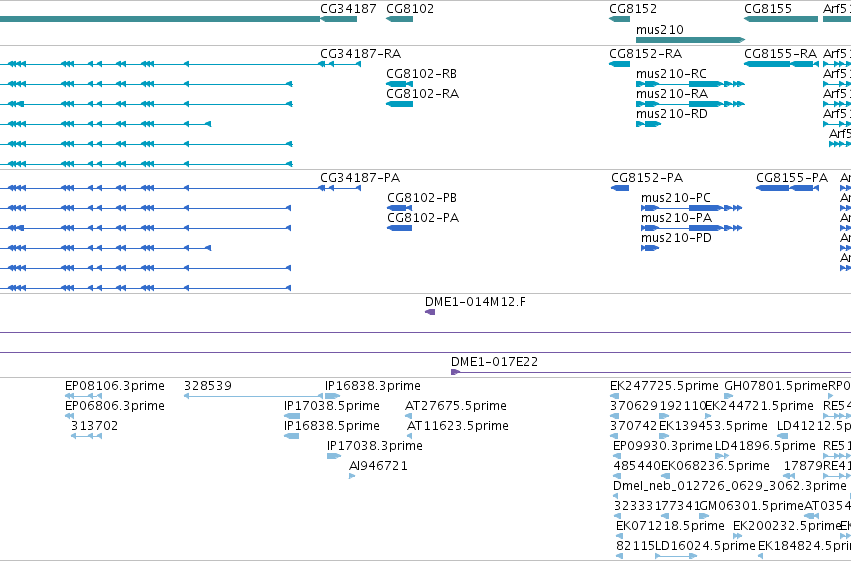
Task: Click the GM06301.5prime EST label
Action: pos(751,506)
